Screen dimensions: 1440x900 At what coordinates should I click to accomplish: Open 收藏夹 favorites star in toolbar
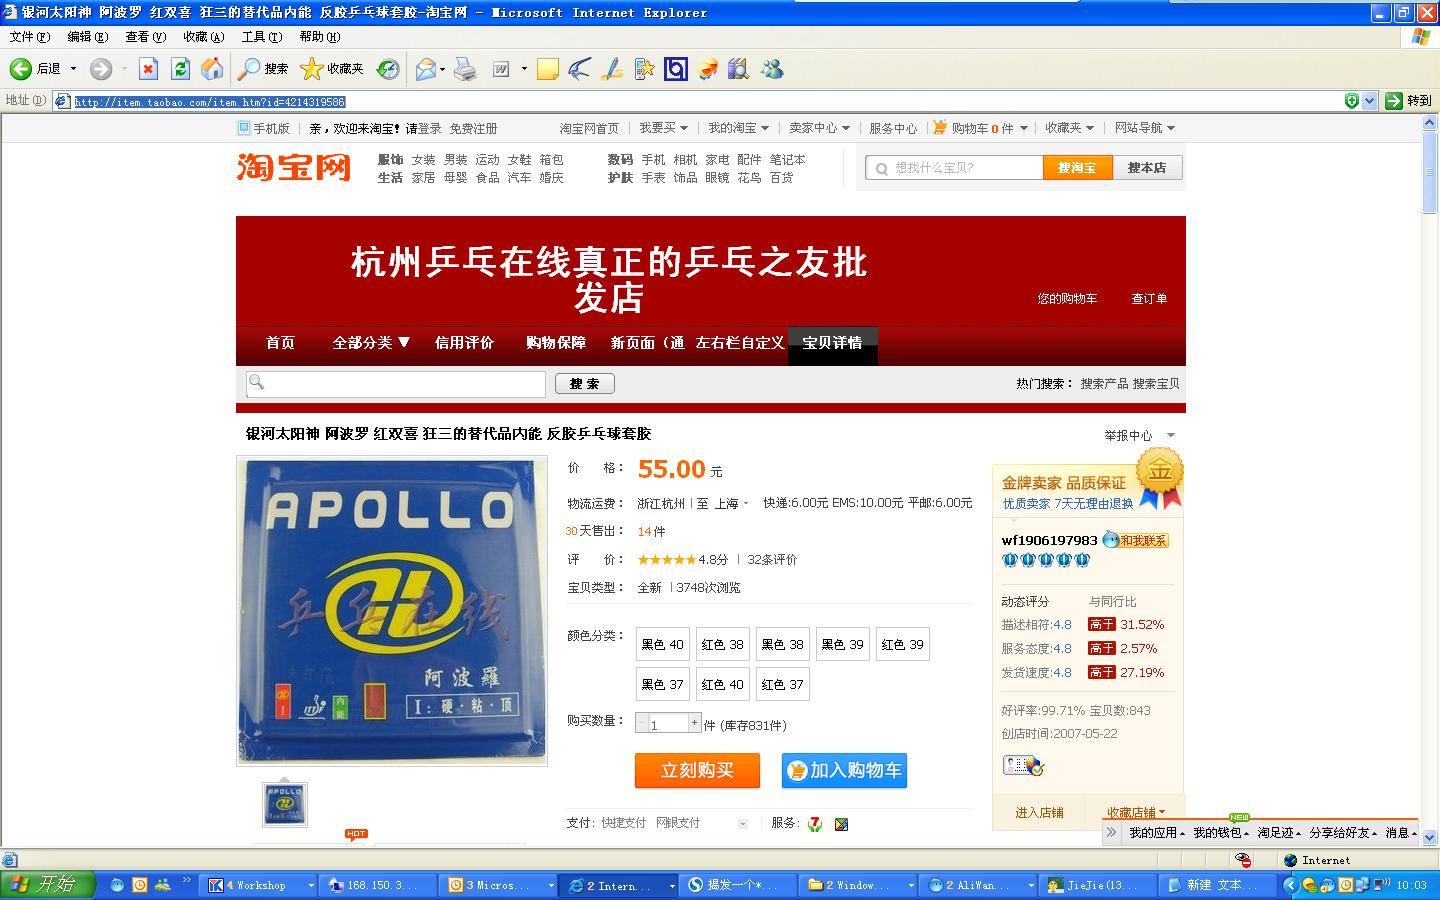pyautogui.click(x=333, y=68)
